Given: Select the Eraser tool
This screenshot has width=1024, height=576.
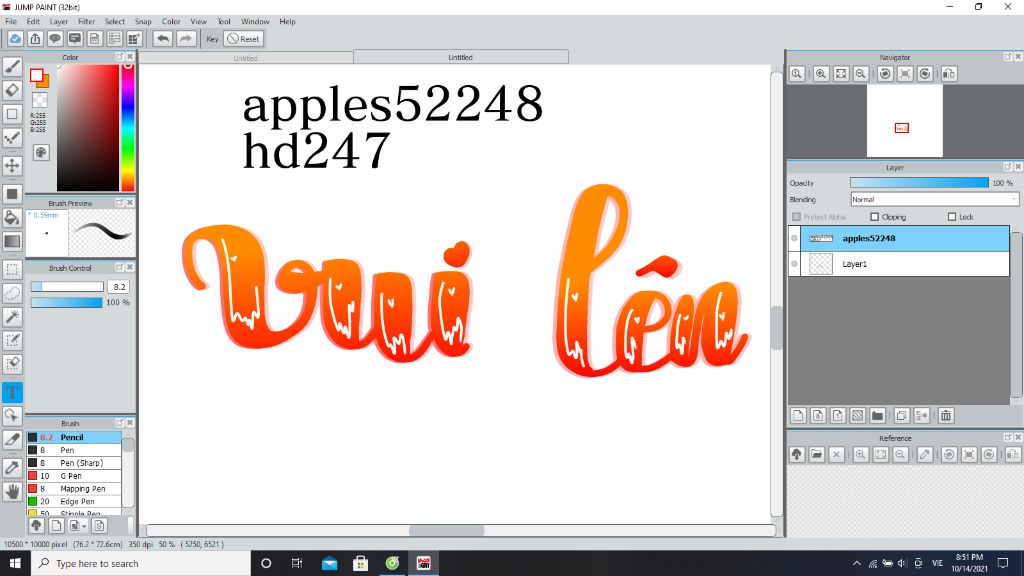Looking at the screenshot, I should click(12, 90).
